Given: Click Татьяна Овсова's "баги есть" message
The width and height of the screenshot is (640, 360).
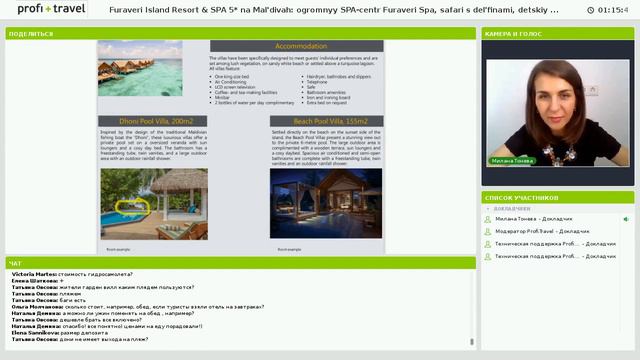Looking at the screenshot, I should click(49, 300).
